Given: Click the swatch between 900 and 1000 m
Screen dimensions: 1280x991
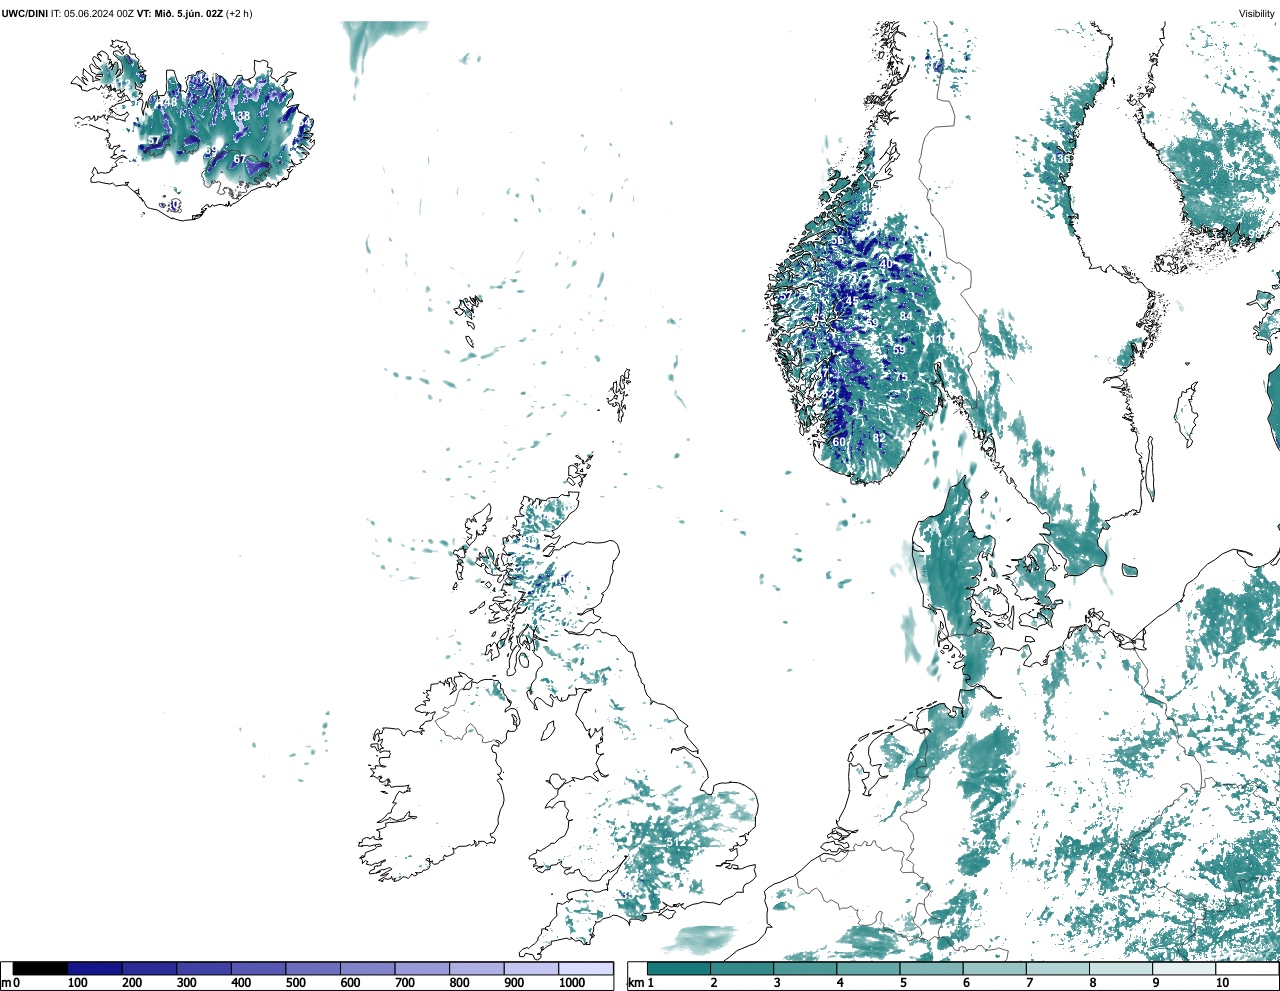Looking at the screenshot, I should click(x=531, y=969).
